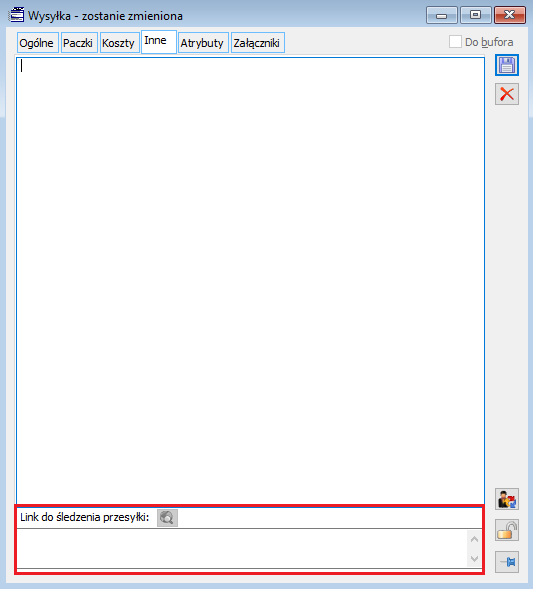Click the pin window icon
533x589 pixels.
click(x=507, y=562)
